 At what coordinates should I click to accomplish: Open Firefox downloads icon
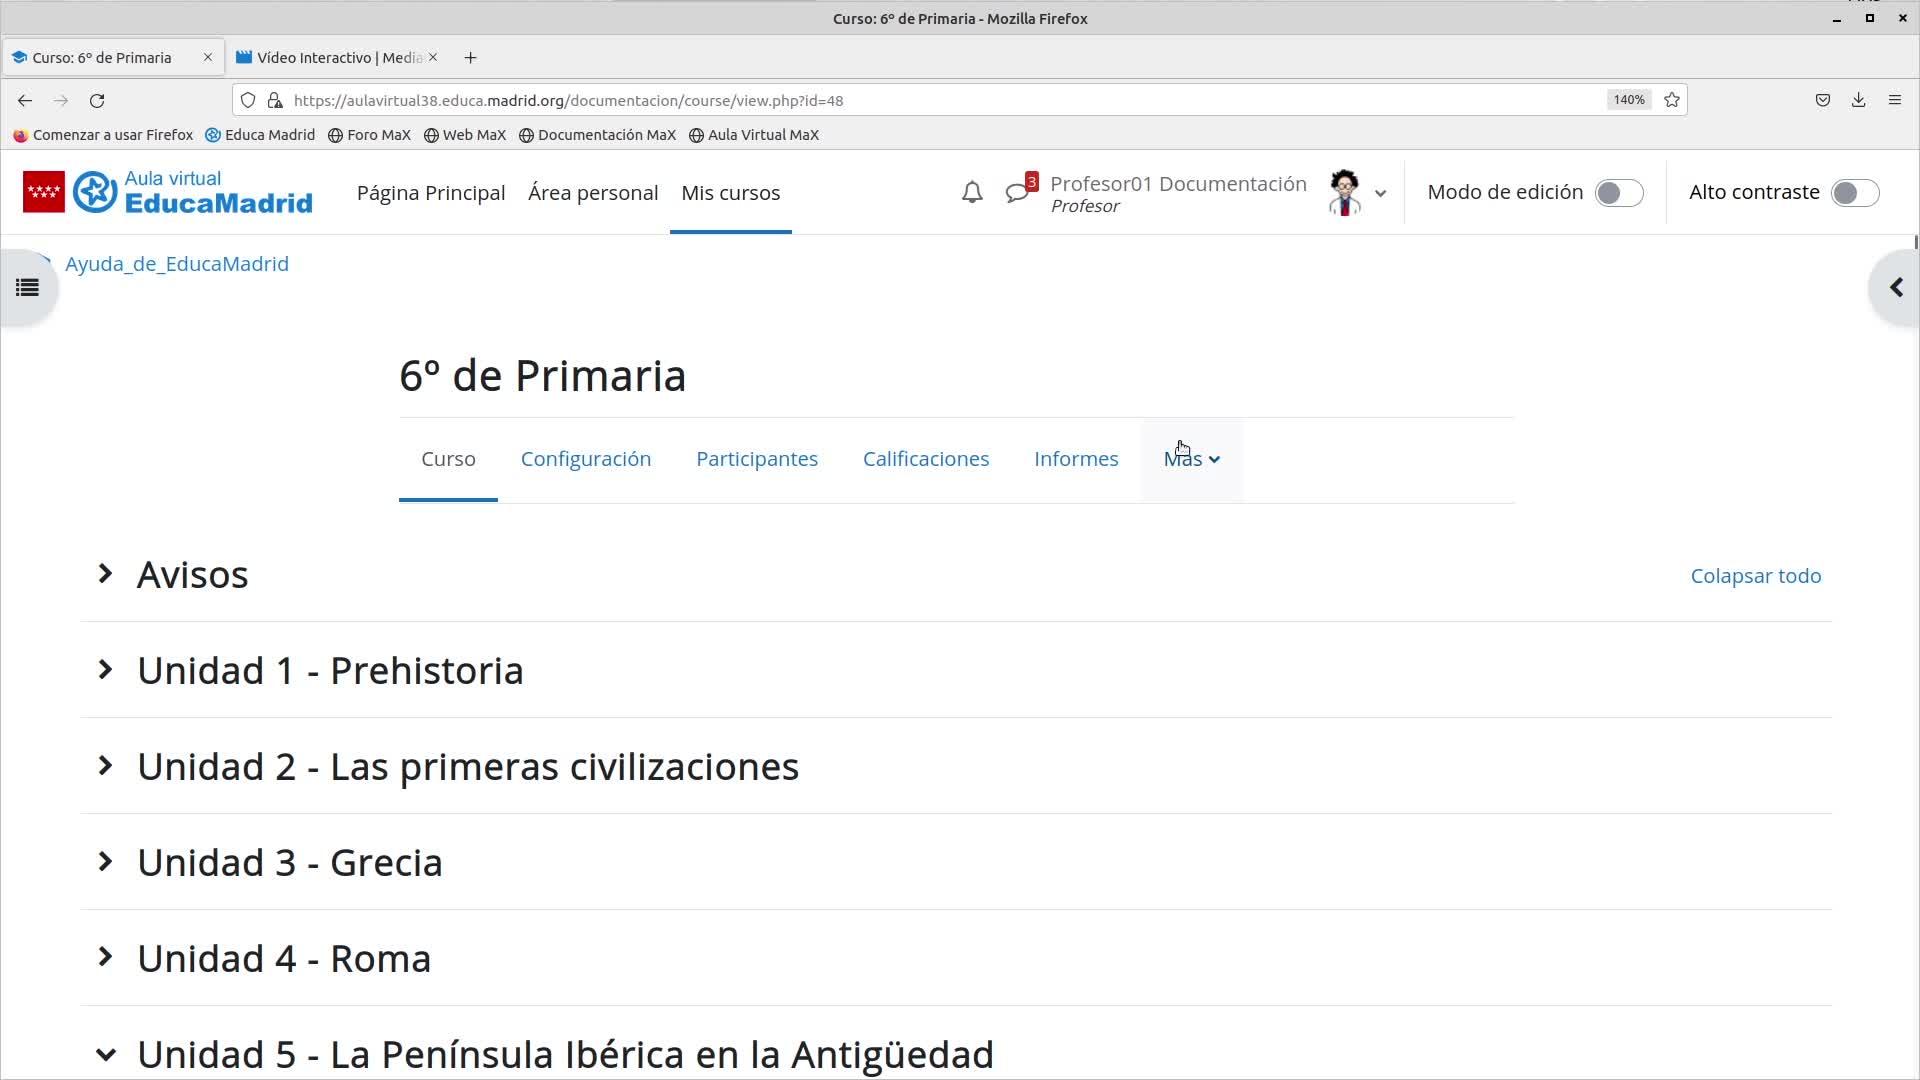pyautogui.click(x=1858, y=100)
